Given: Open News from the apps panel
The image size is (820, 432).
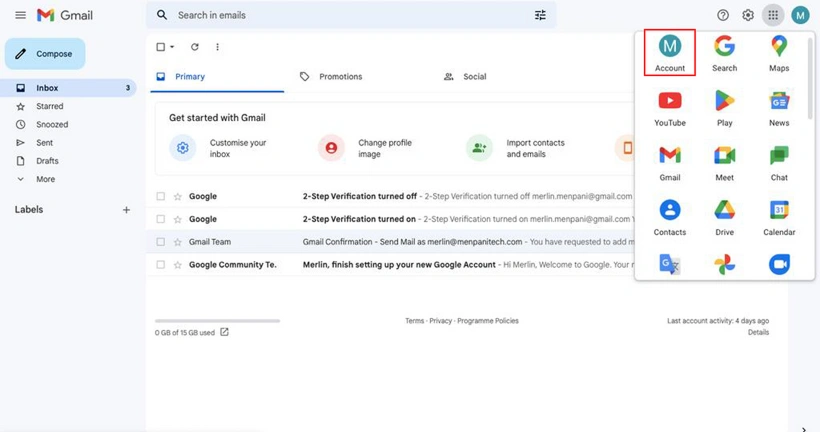Looking at the screenshot, I should pos(779,108).
